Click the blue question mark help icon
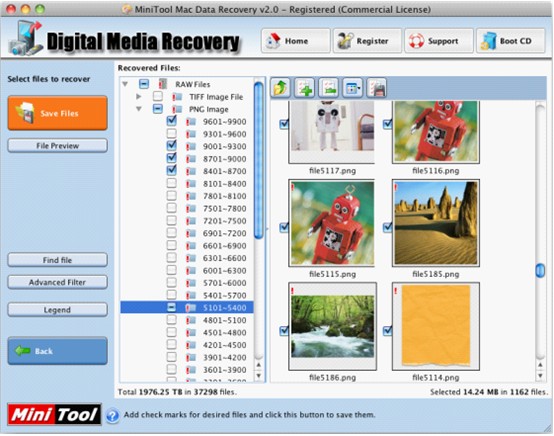This screenshot has width=554, height=436. [112, 416]
